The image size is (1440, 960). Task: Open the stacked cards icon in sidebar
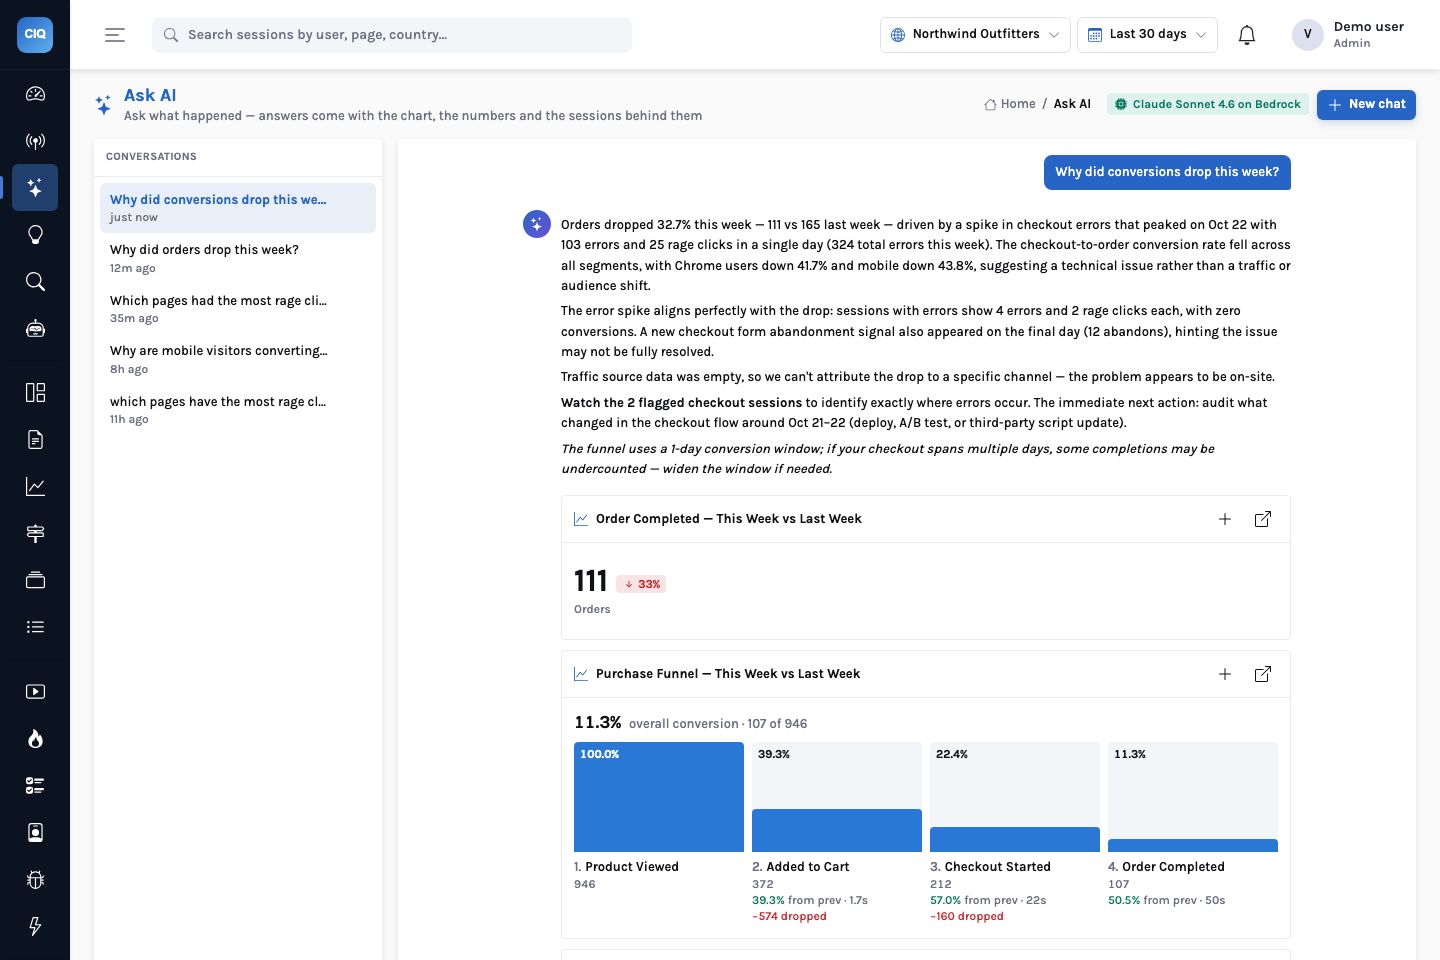[x=35, y=580]
